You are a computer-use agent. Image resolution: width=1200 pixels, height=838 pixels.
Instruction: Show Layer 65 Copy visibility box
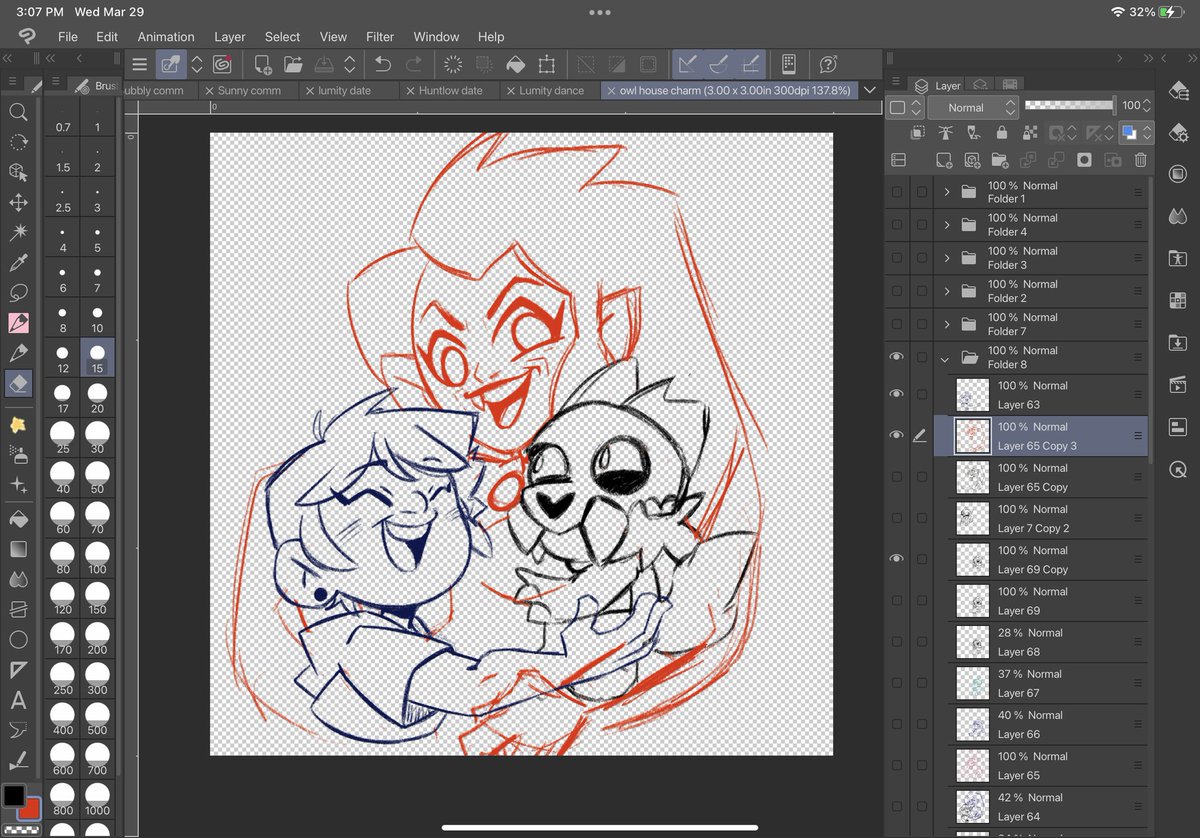point(896,476)
